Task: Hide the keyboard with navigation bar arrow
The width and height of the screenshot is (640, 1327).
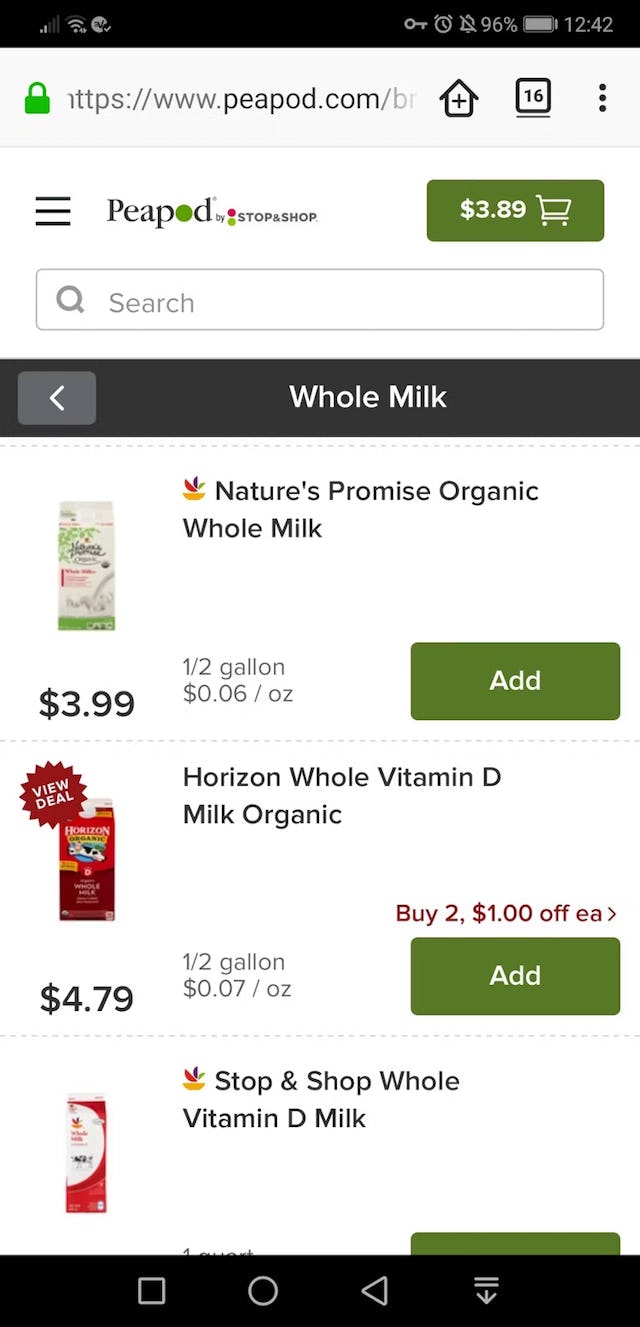Action: coord(486,1290)
